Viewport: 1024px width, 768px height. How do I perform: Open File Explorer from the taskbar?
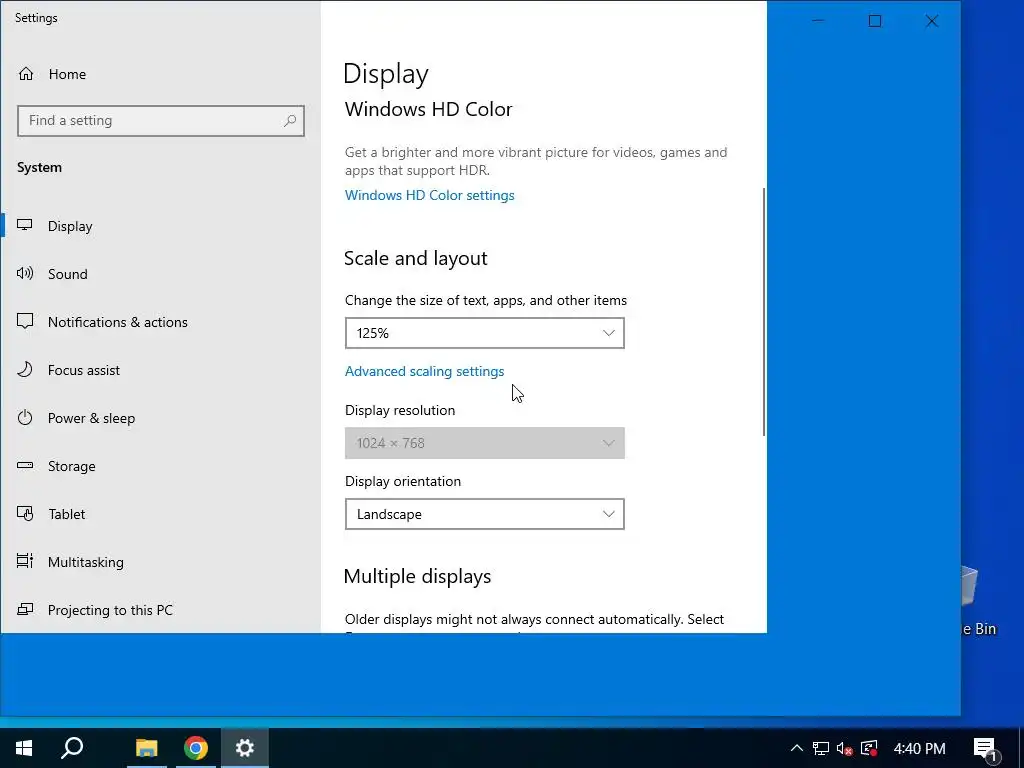pos(146,748)
